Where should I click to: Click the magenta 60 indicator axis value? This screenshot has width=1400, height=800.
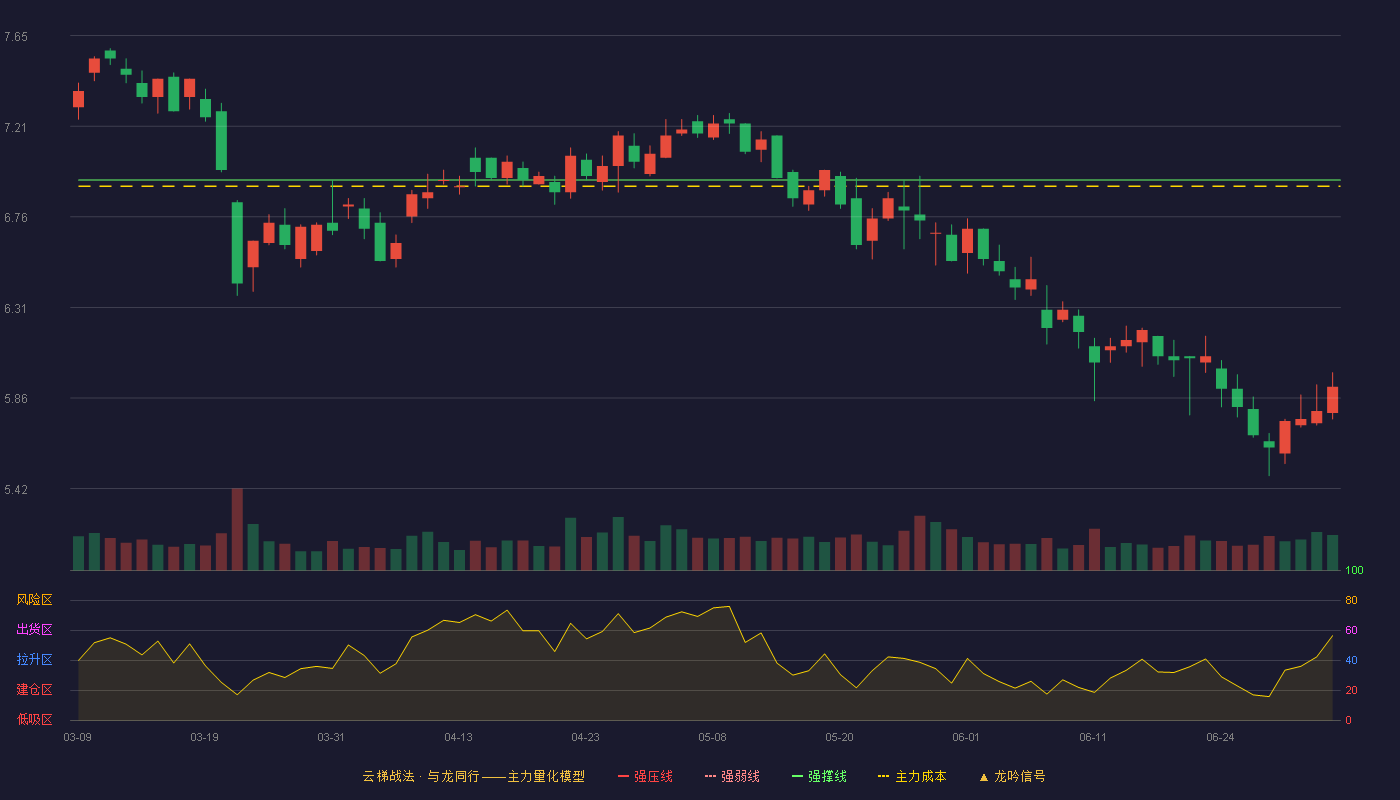coord(1351,630)
